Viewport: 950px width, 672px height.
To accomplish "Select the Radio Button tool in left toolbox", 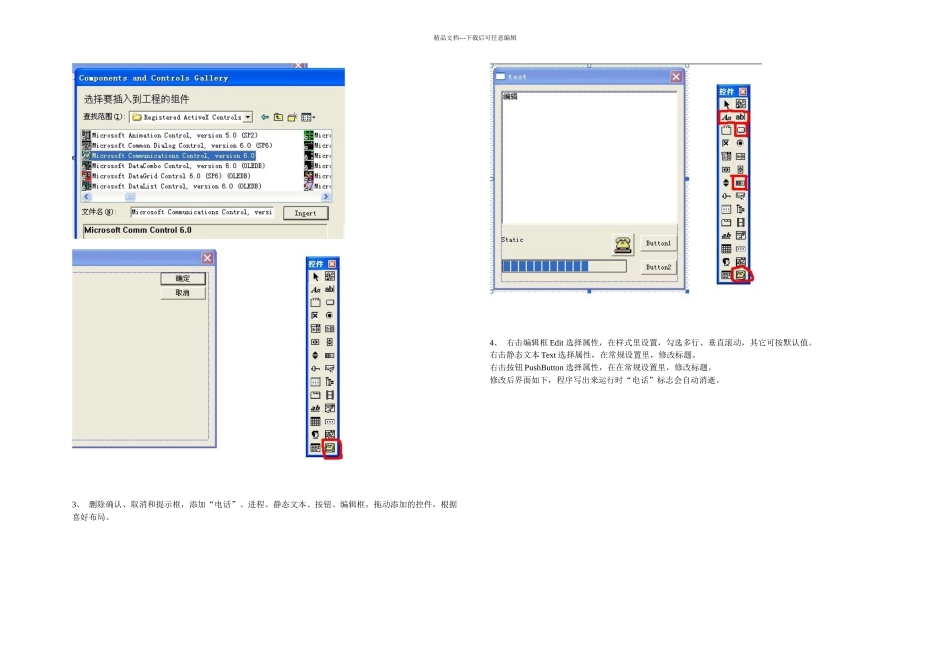I will (x=330, y=315).
